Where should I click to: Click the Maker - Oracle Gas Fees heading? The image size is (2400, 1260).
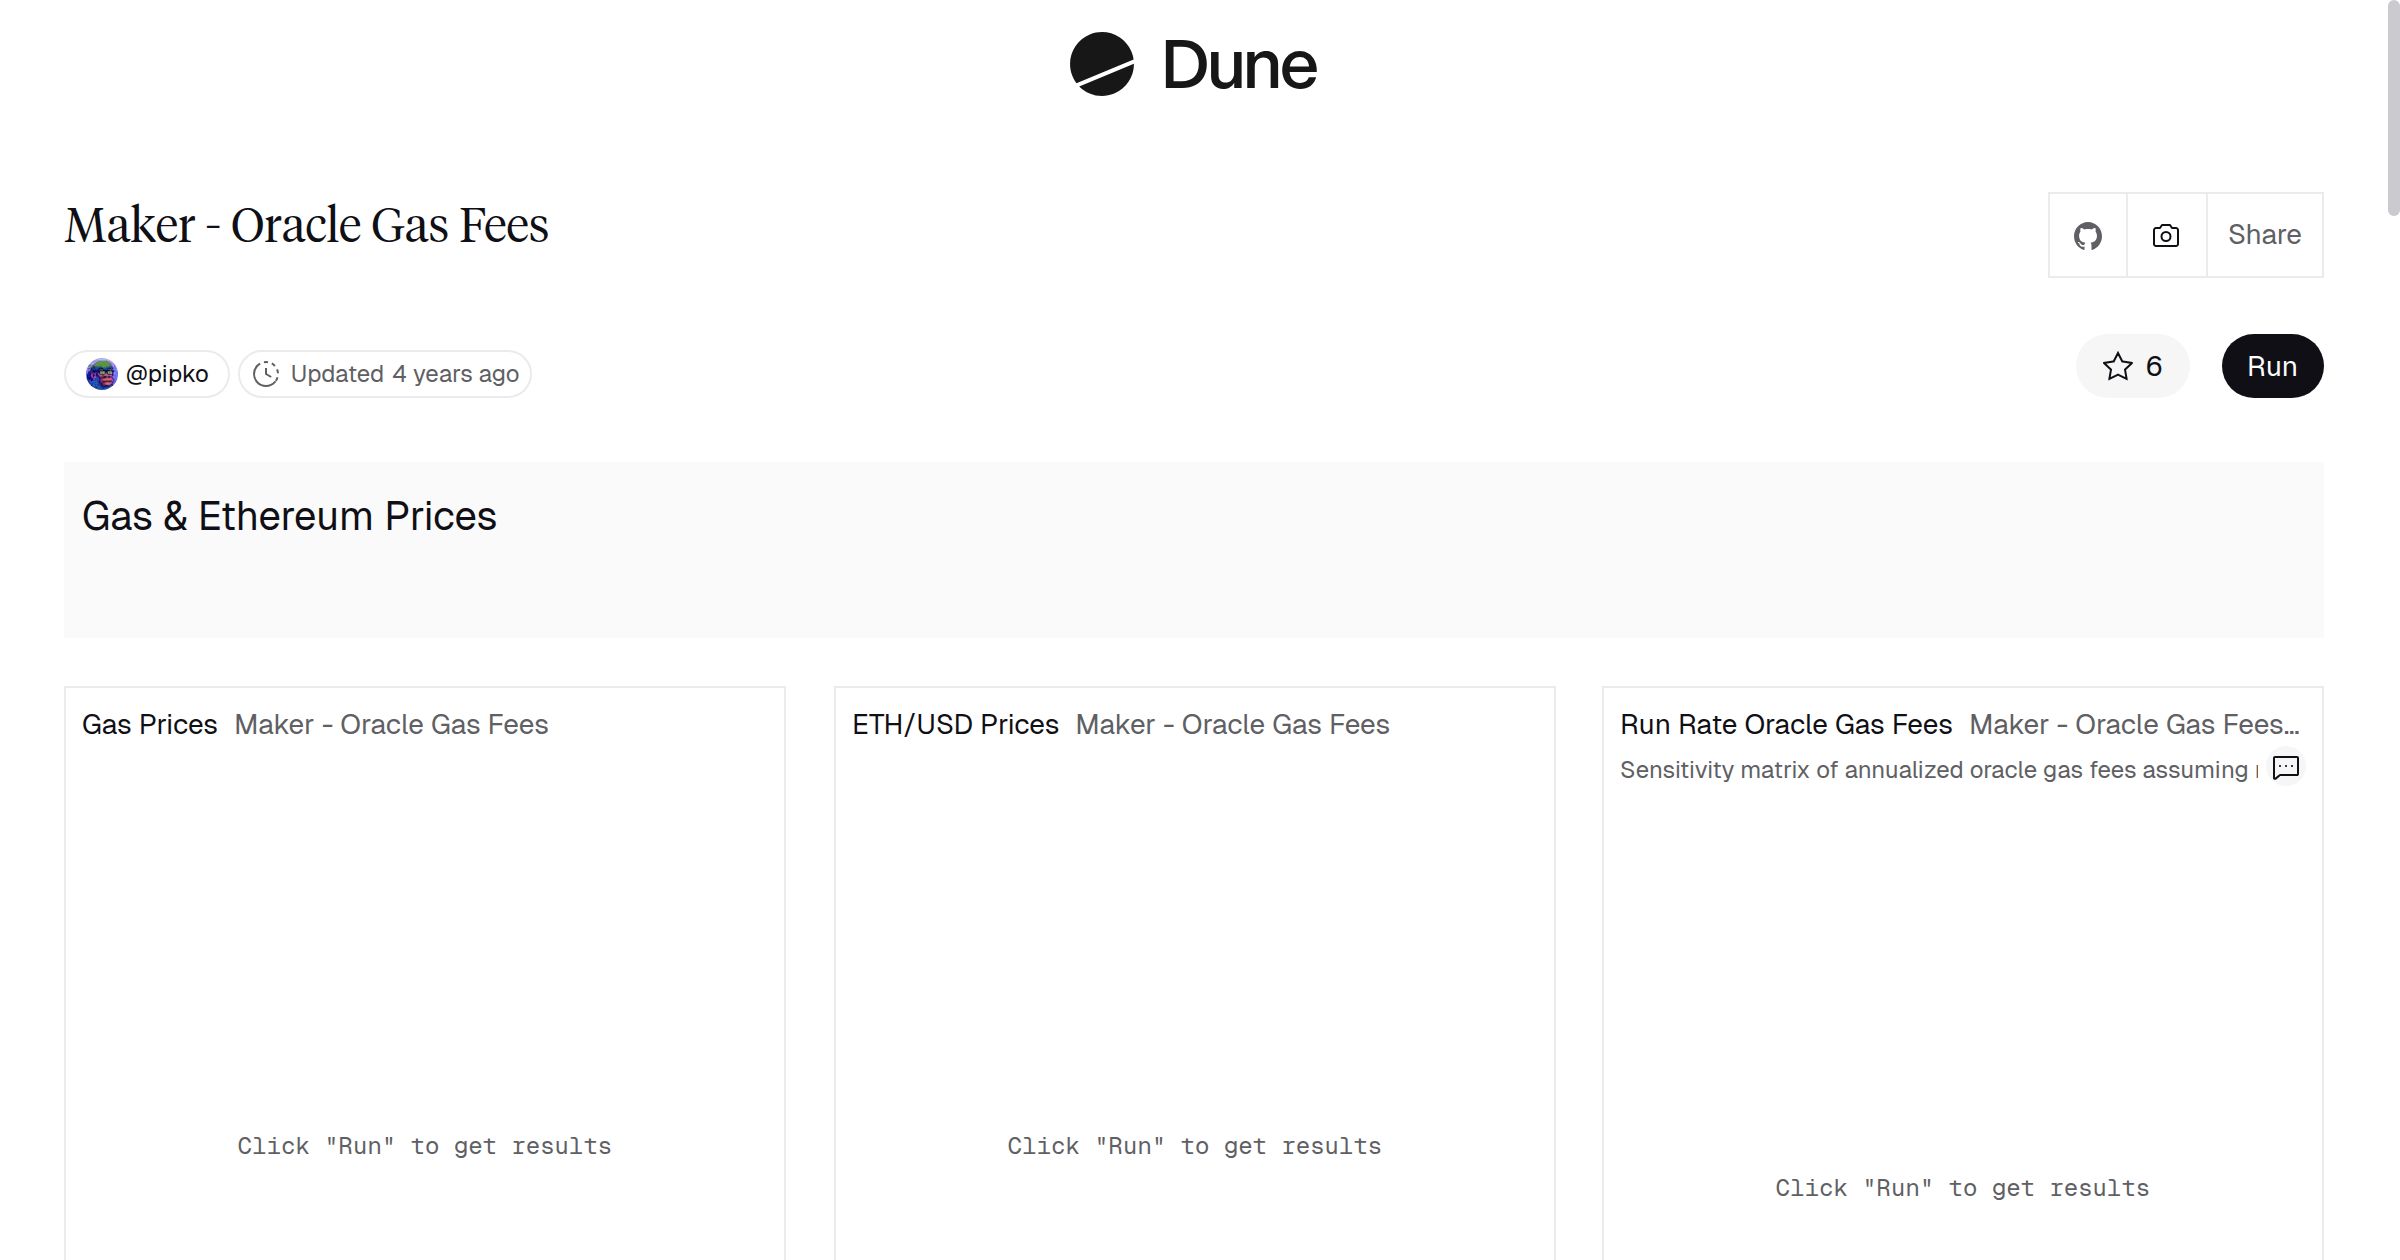[306, 225]
